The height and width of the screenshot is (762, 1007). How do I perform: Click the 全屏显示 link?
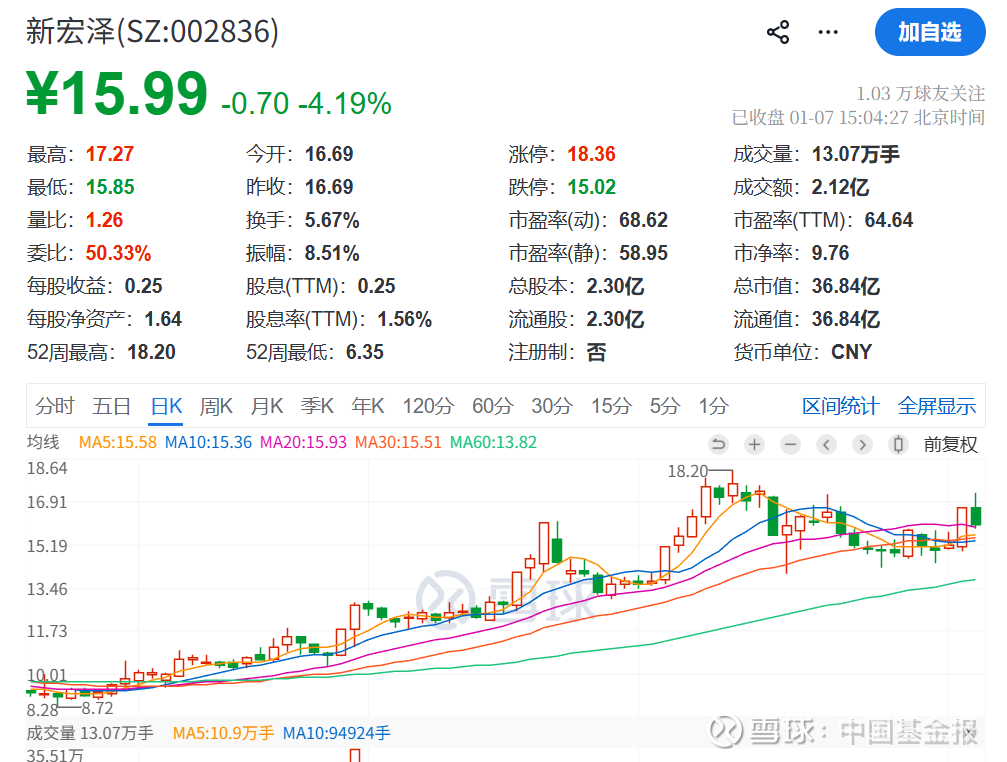click(x=936, y=406)
